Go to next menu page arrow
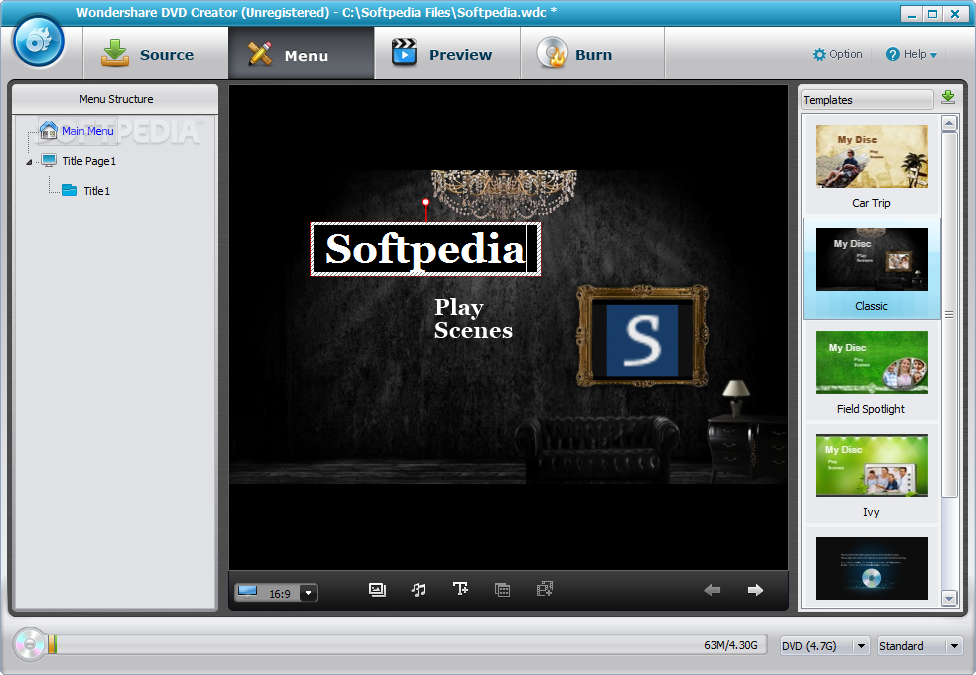 (755, 590)
